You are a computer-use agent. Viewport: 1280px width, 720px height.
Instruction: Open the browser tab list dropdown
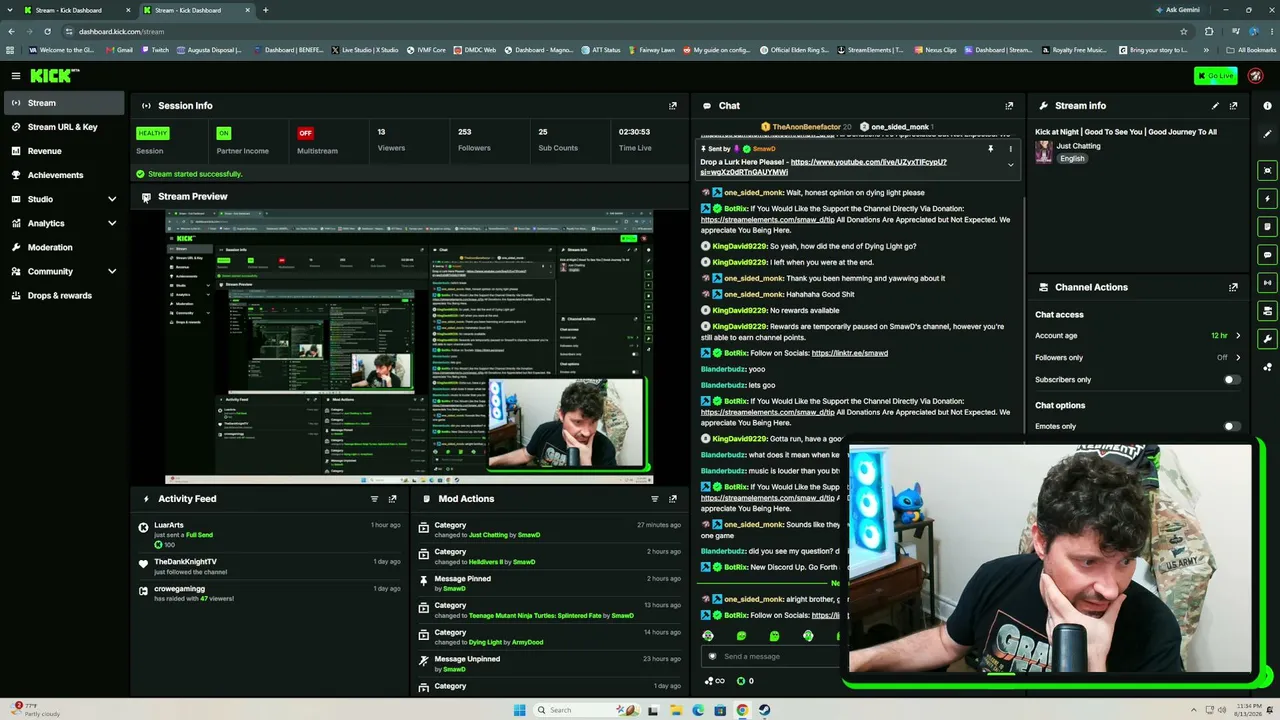pyautogui.click(x=12, y=10)
